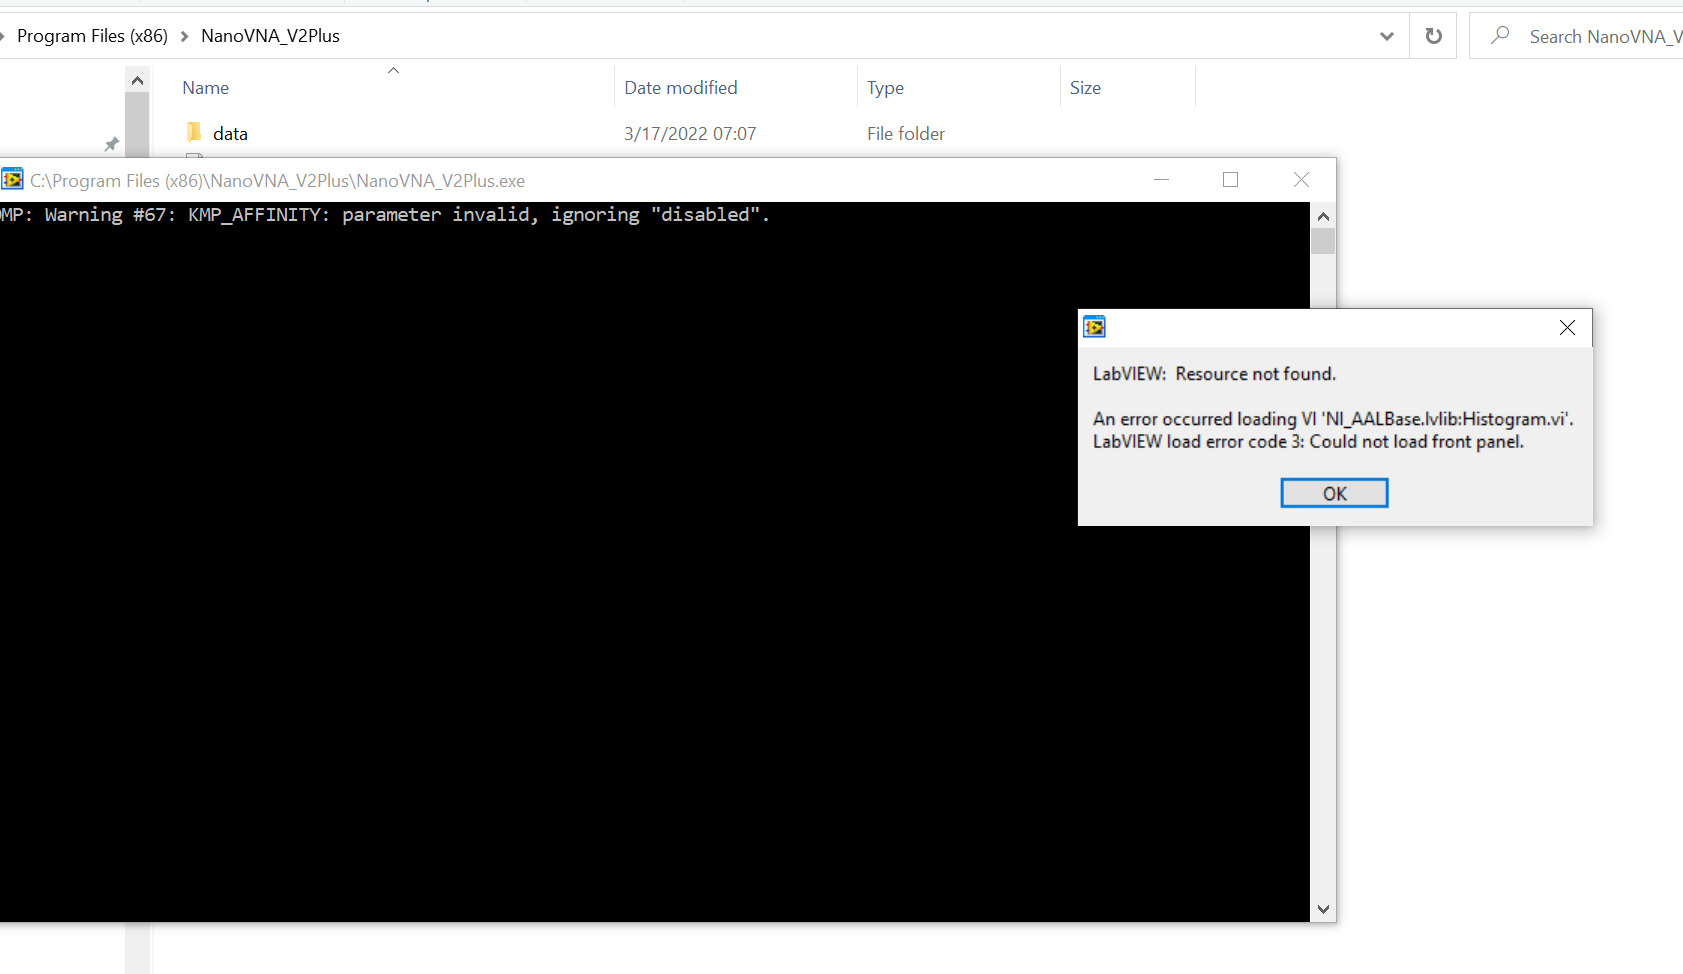This screenshot has width=1683, height=974.
Task: Click the console scrollbar thumb
Action: coord(1323,241)
